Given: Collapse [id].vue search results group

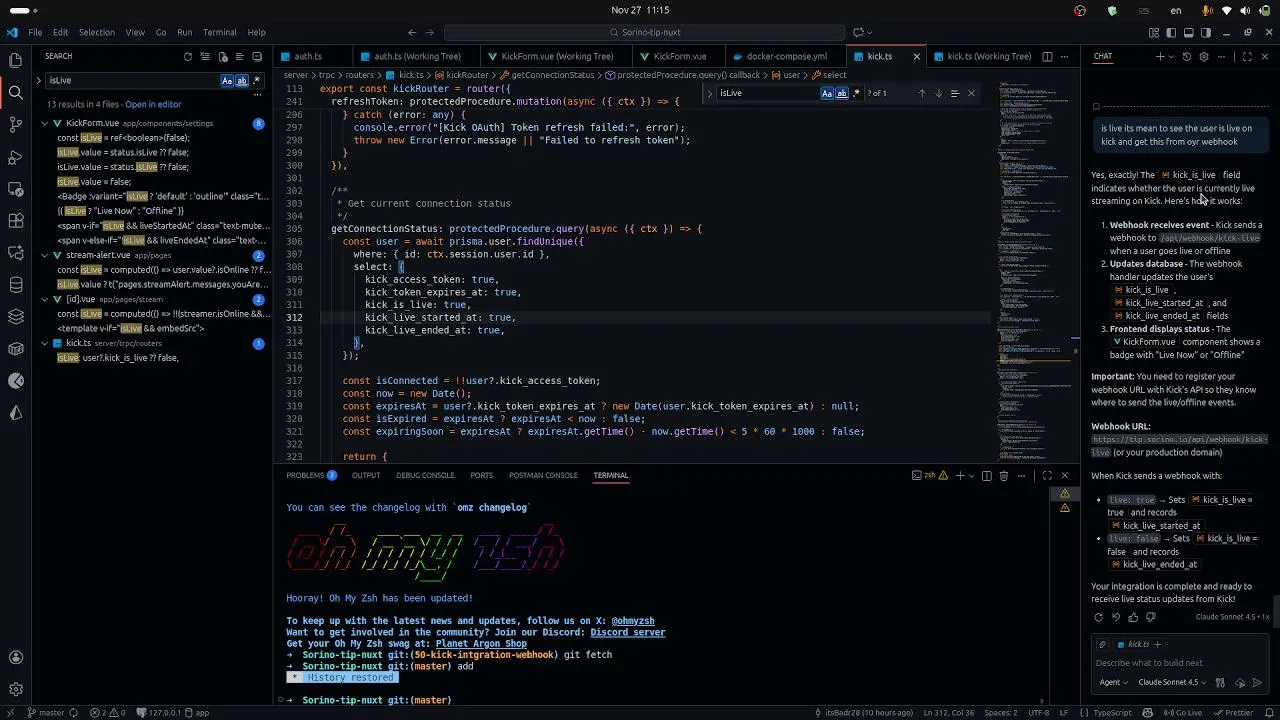Looking at the screenshot, I should click(44, 299).
